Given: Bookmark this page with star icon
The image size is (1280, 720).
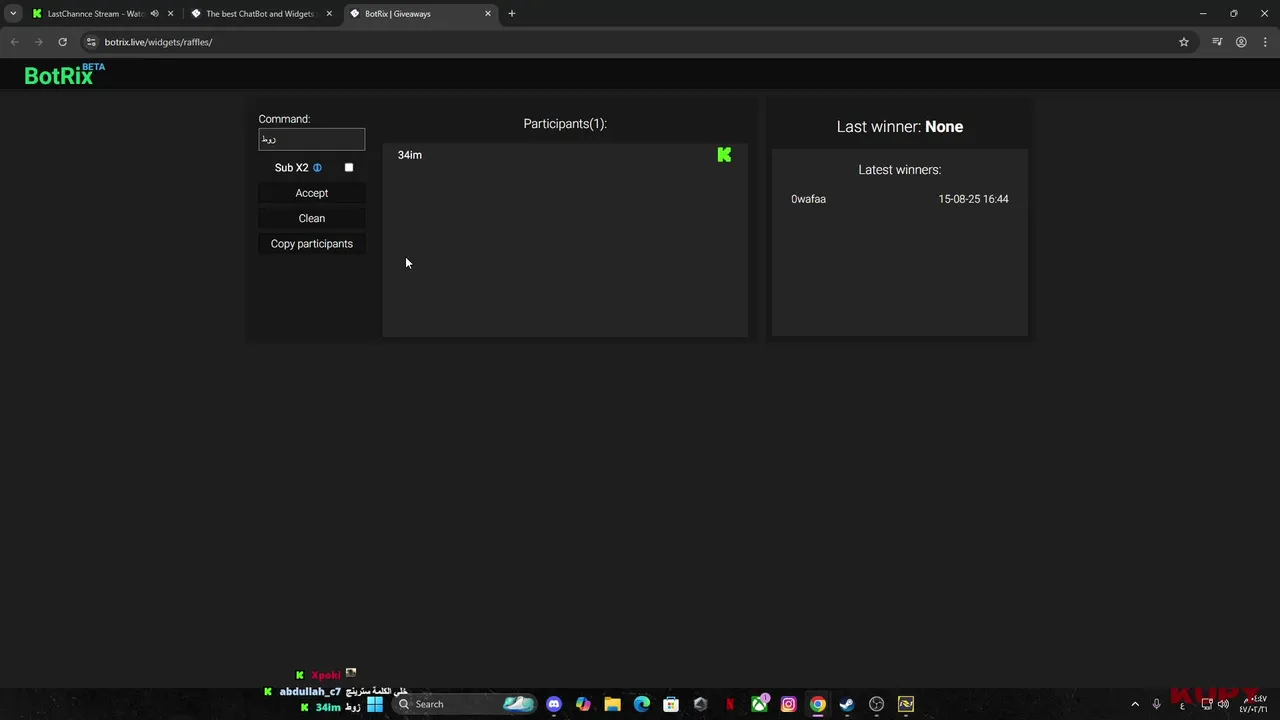Looking at the screenshot, I should (1184, 42).
